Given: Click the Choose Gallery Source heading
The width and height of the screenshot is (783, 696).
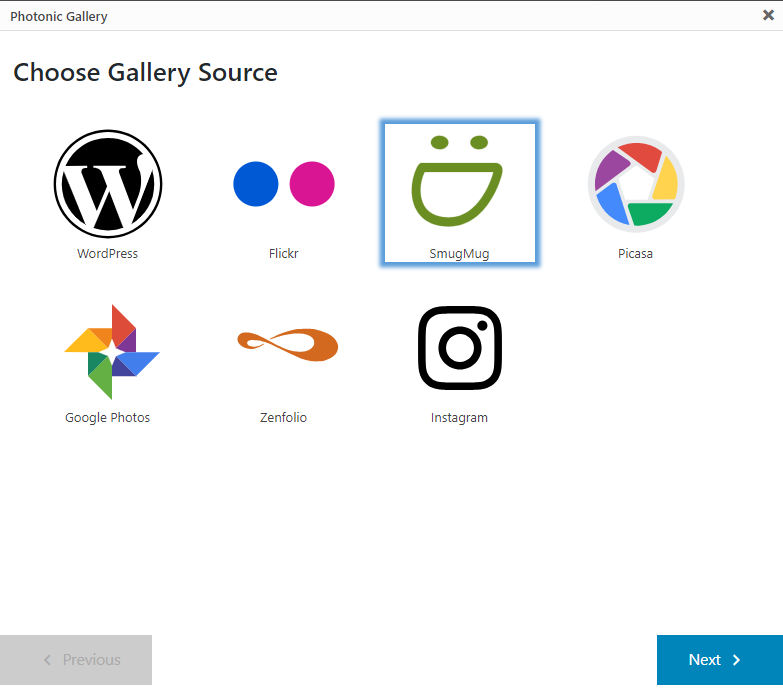Looking at the screenshot, I should pos(145,73).
